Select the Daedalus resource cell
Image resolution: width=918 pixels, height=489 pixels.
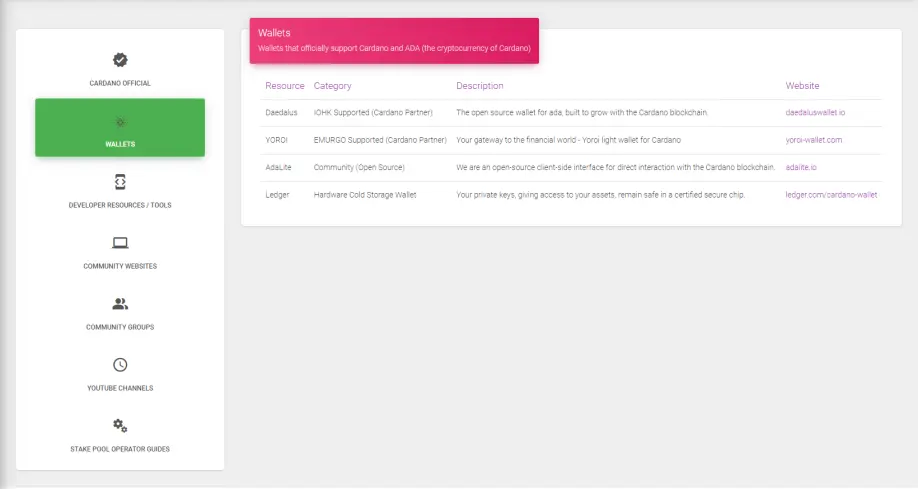[x=281, y=112]
